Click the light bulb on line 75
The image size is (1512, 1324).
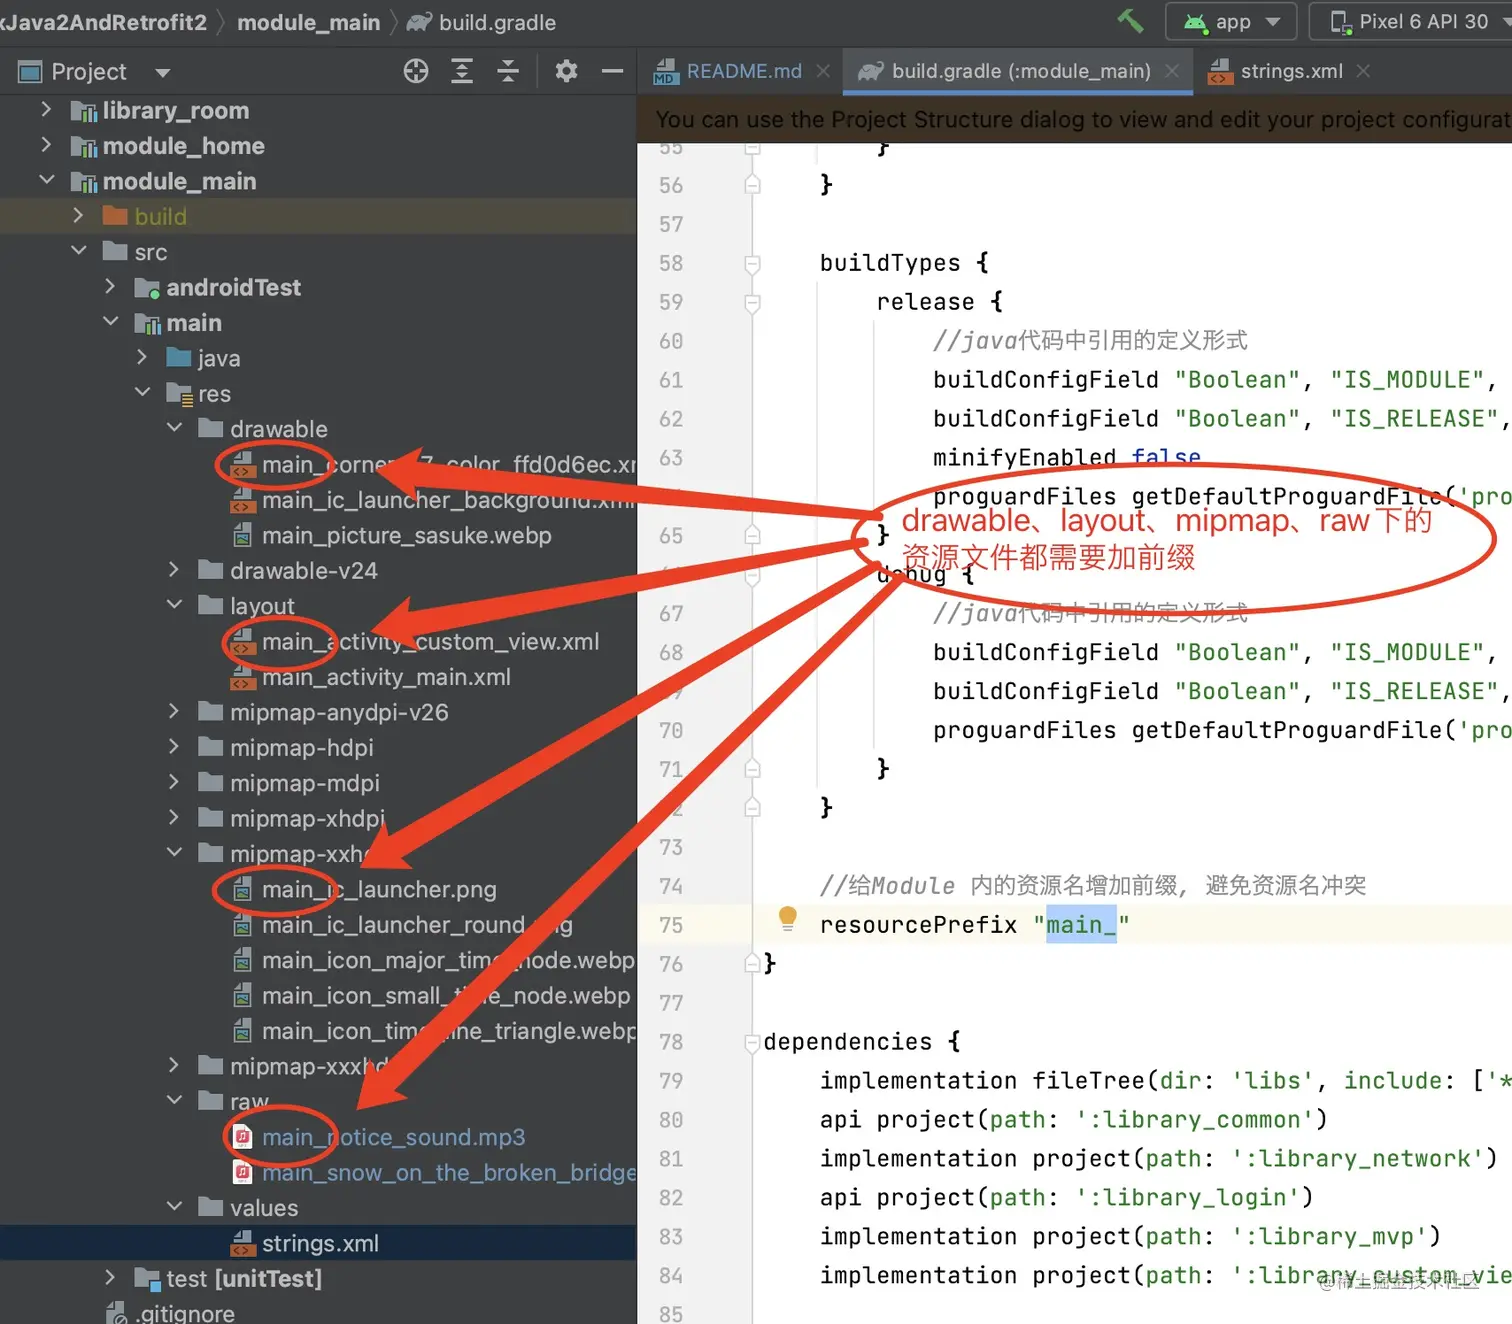[x=788, y=918]
